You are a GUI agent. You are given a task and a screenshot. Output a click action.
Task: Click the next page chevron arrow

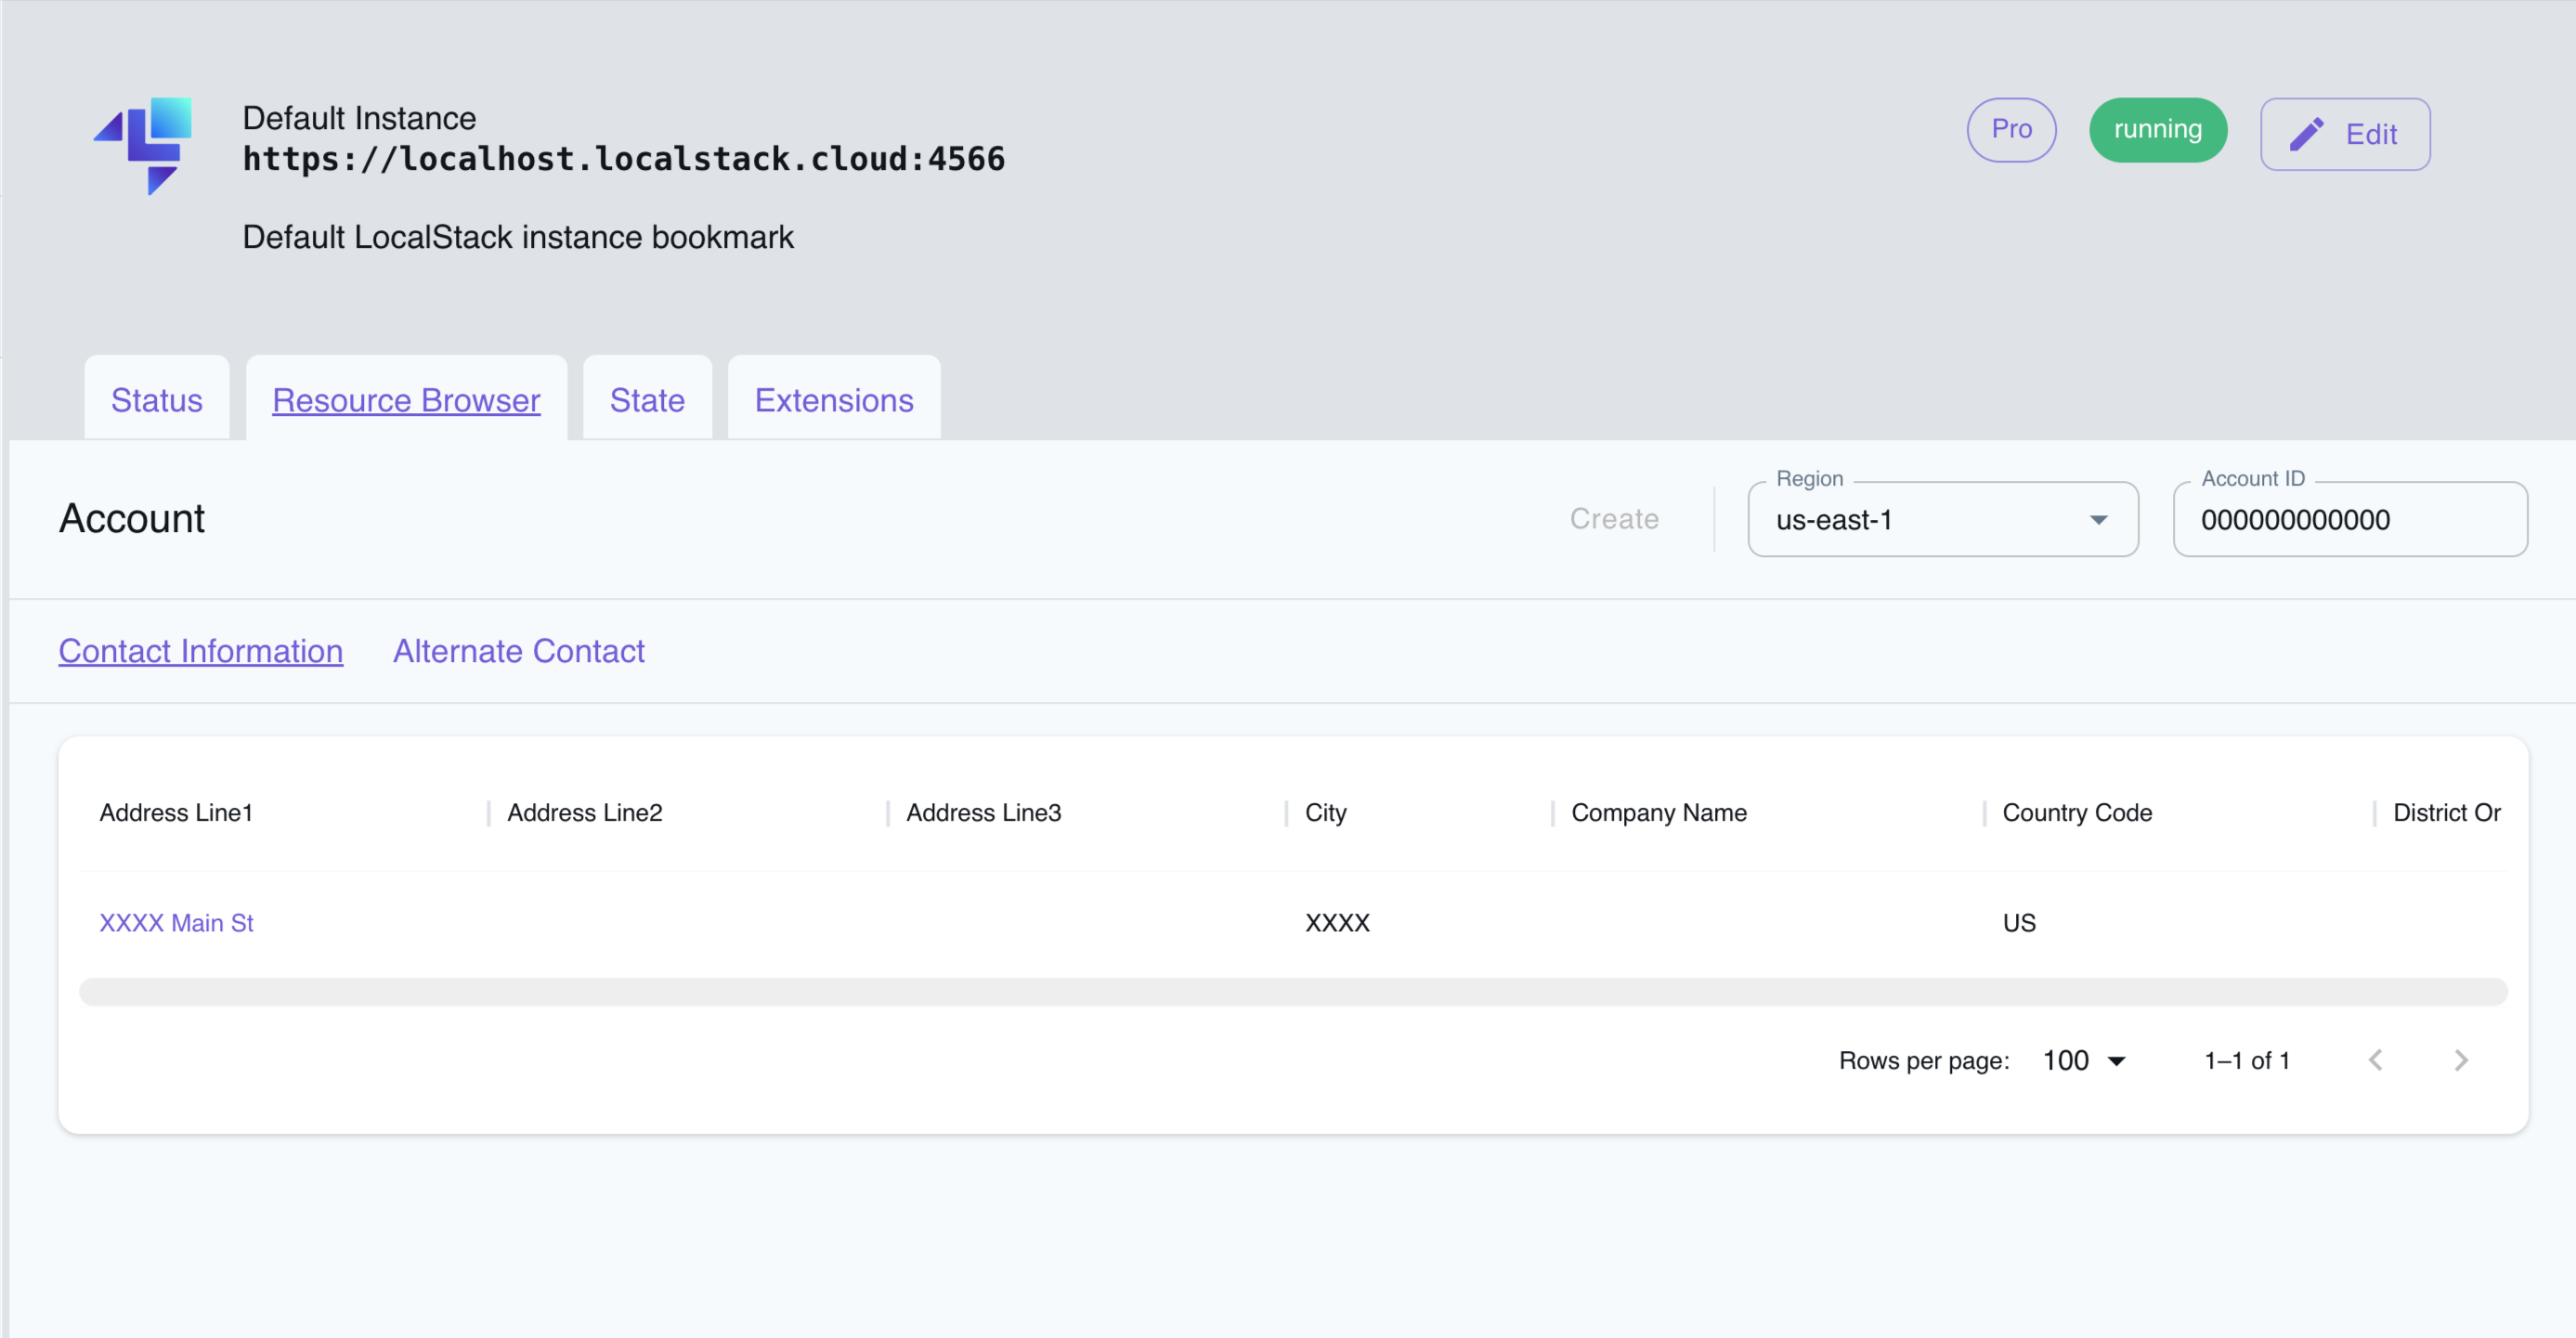click(2461, 1060)
